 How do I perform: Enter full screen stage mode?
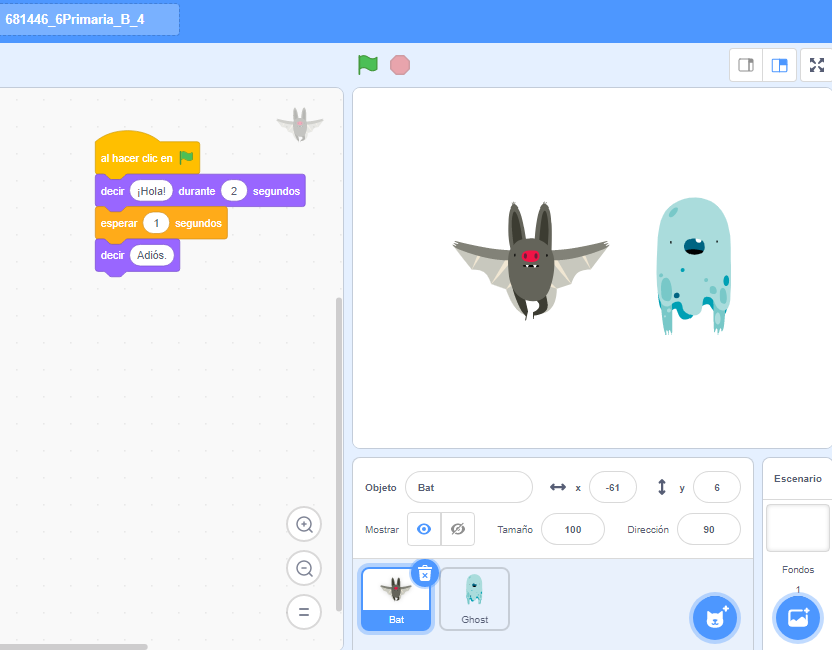pos(817,65)
